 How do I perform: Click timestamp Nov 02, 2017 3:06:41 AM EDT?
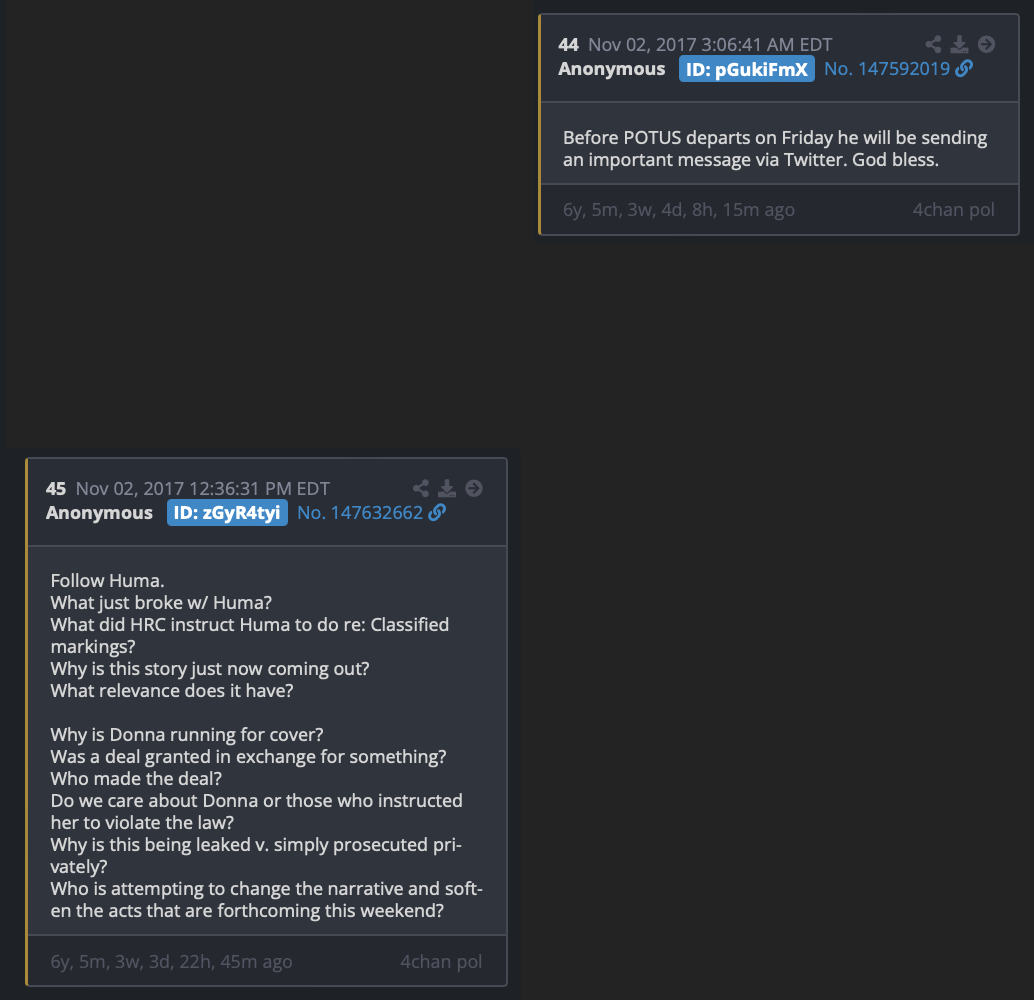click(x=710, y=45)
